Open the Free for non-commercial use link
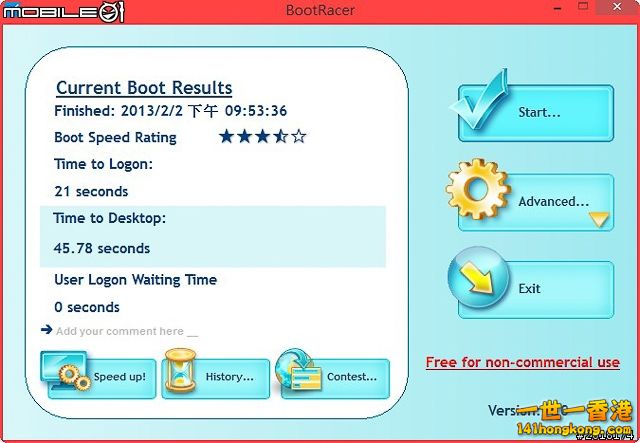This screenshot has width=640, height=443. 522,362
